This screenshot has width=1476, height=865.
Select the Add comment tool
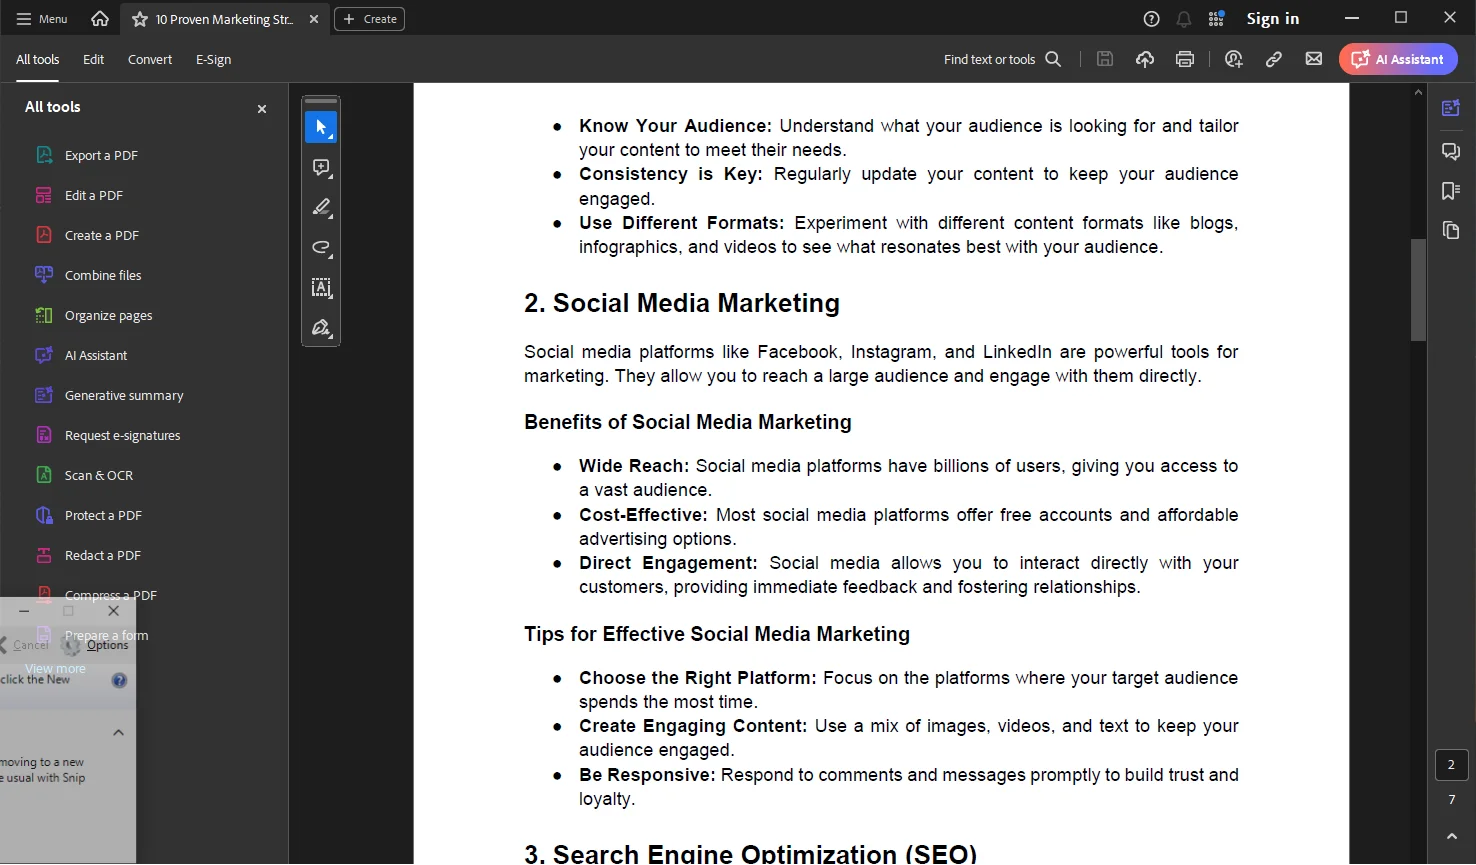[x=321, y=167]
